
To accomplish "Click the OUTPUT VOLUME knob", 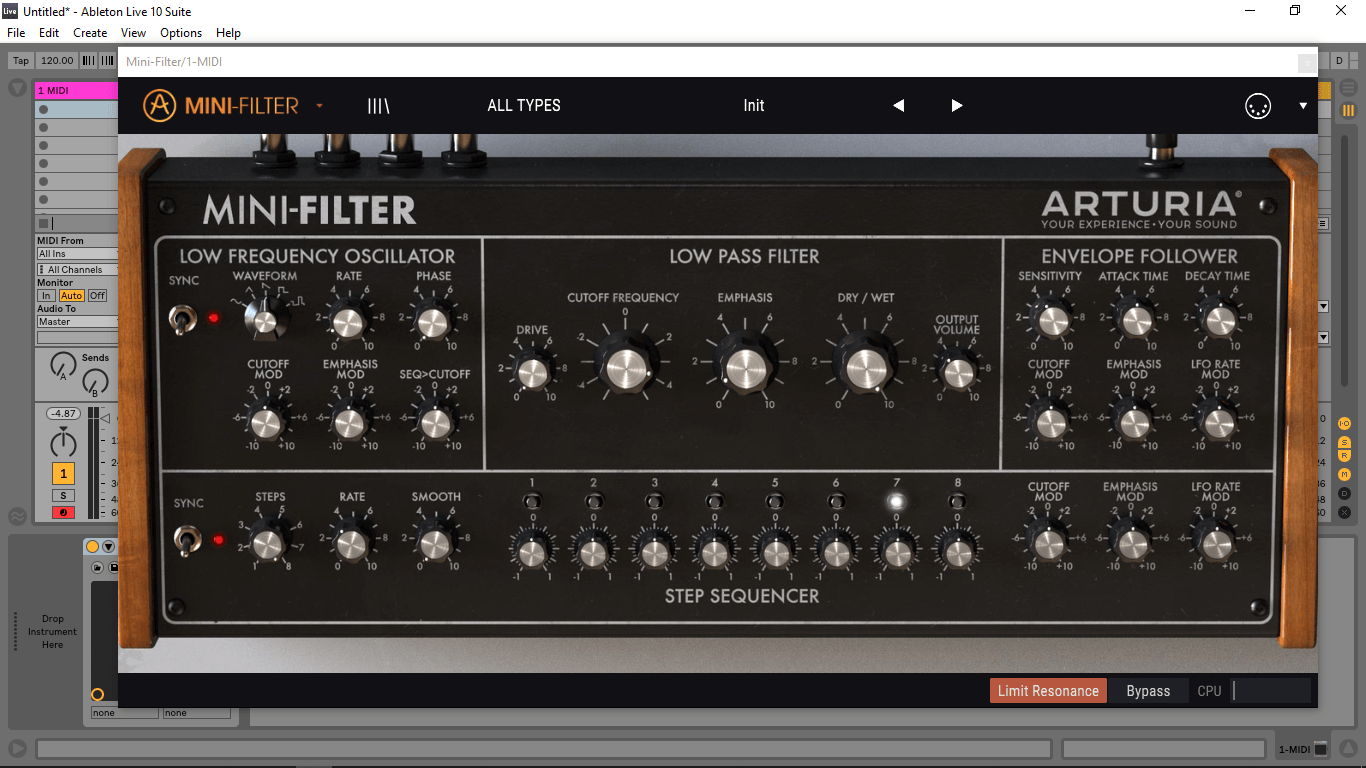I will 958,373.
